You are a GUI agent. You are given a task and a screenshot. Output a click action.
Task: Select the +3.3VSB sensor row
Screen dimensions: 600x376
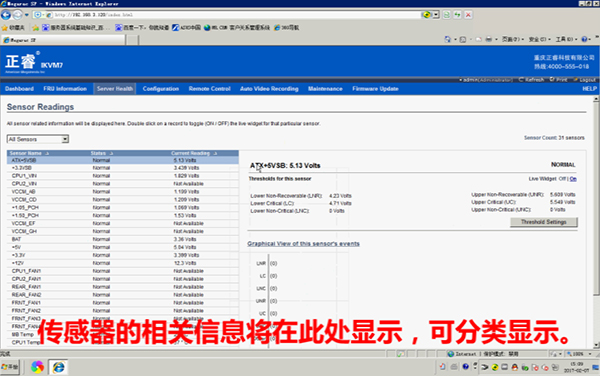(123, 168)
